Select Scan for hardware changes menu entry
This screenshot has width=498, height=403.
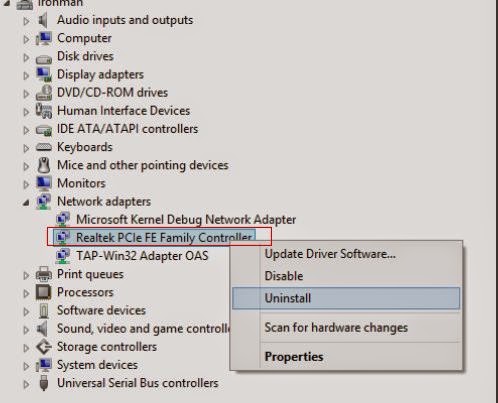tap(346, 328)
